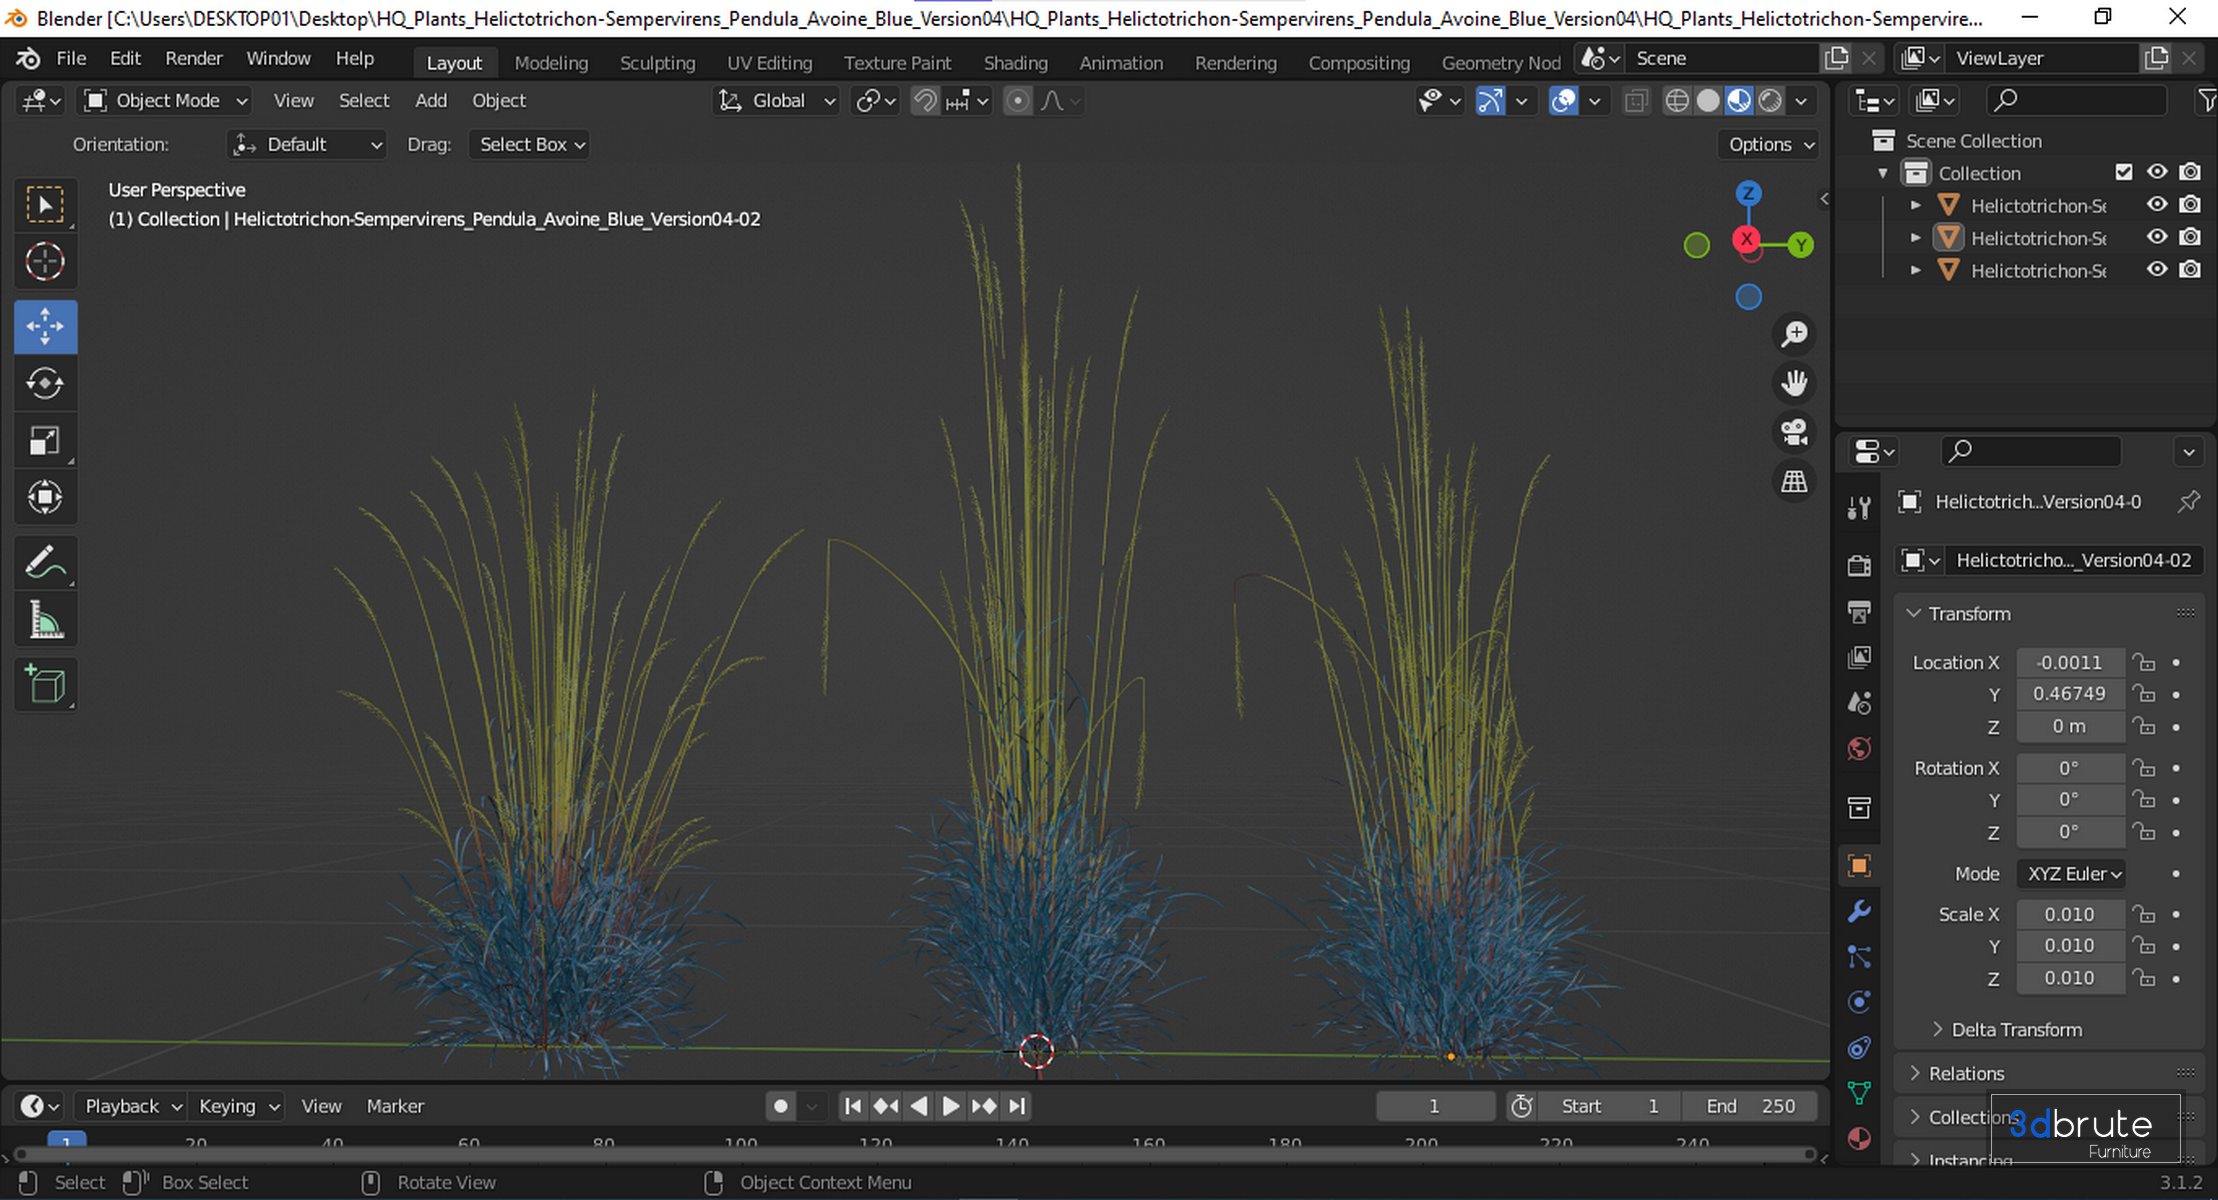Viewport: 2218px width, 1200px height.
Task: Select the Add Cube tool
Action: pyautogui.click(x=45, y=685)
